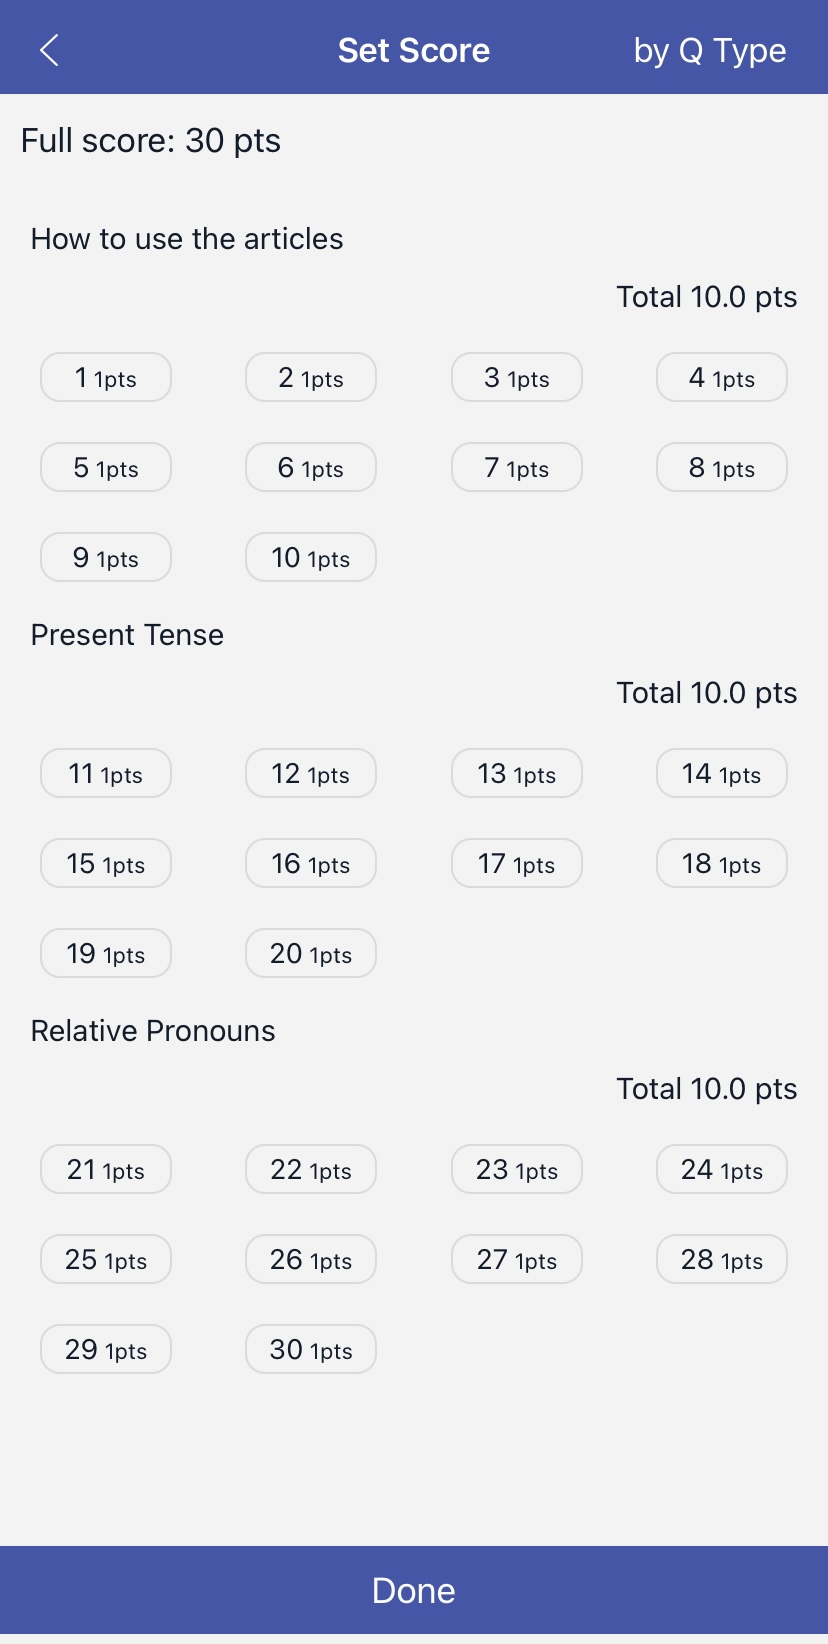This screenshot has width=828, height=1644.
Task: Edit points for question 7
Action: 516,468
